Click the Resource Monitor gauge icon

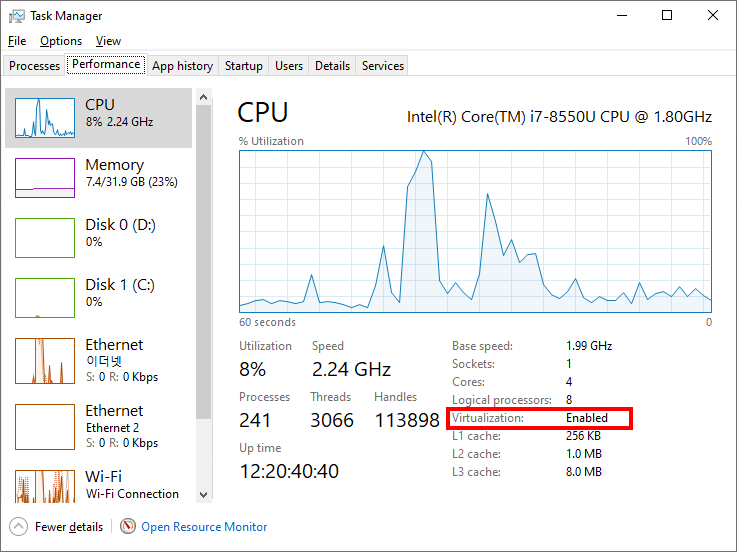128,526
